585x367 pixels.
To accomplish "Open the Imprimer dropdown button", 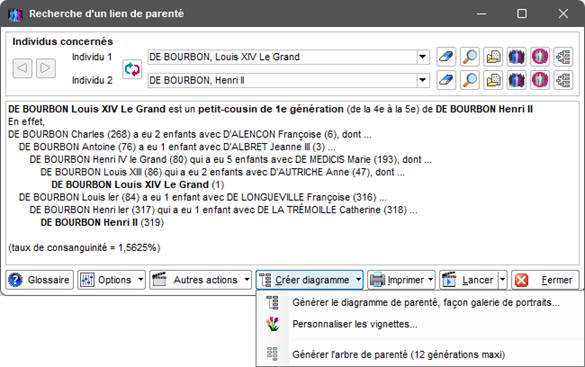I will click(x=401, y=280).
